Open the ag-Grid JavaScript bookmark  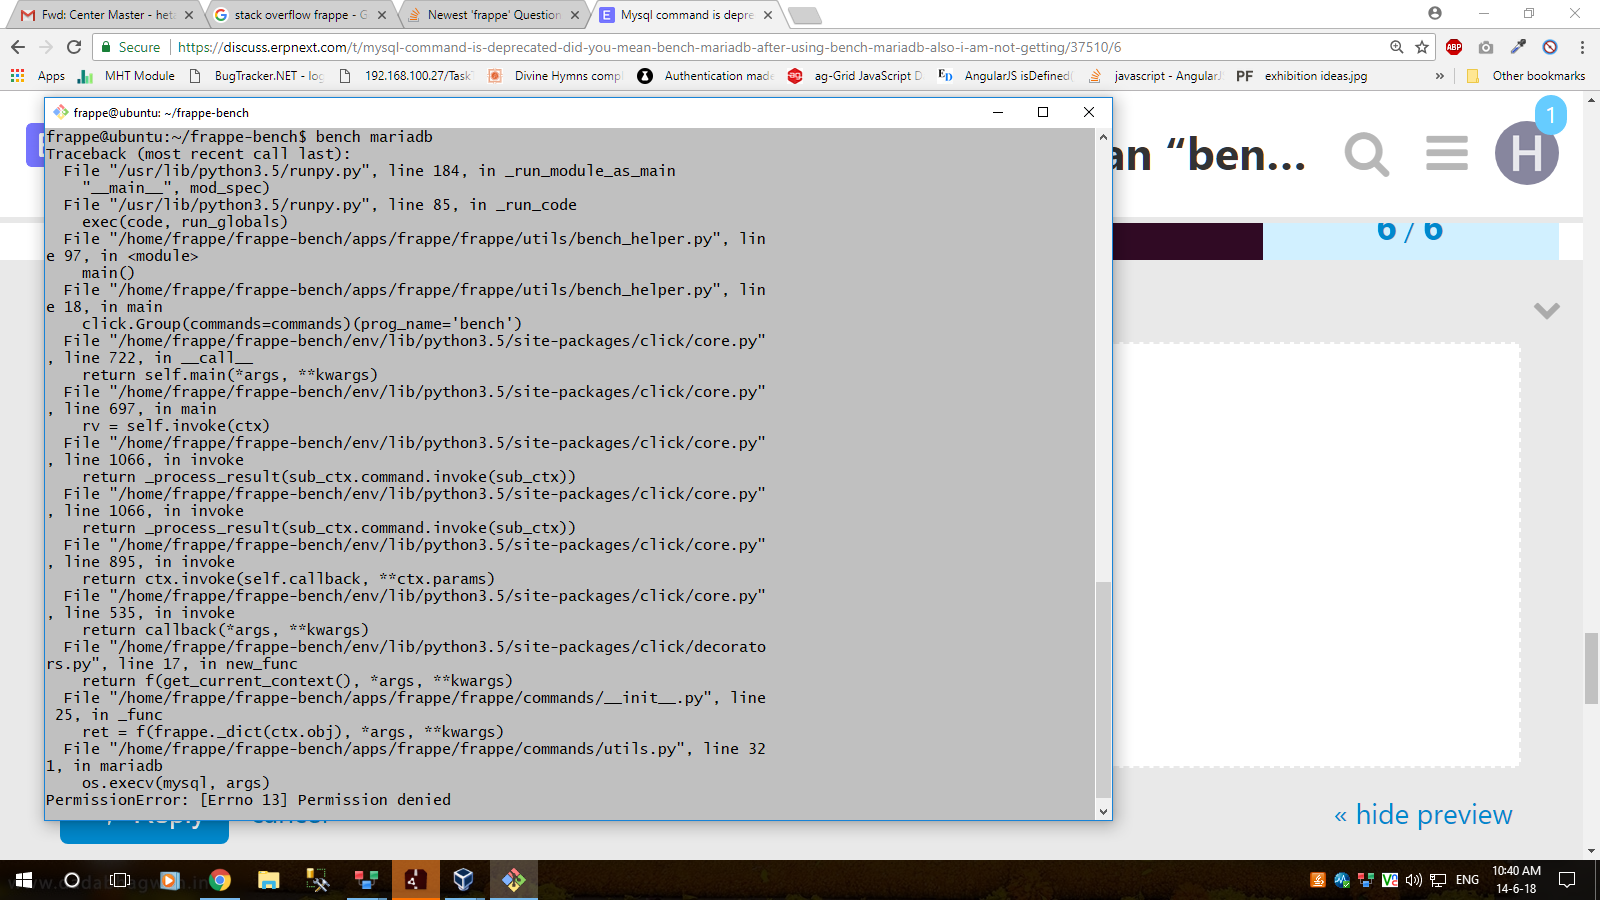[855, 76]
